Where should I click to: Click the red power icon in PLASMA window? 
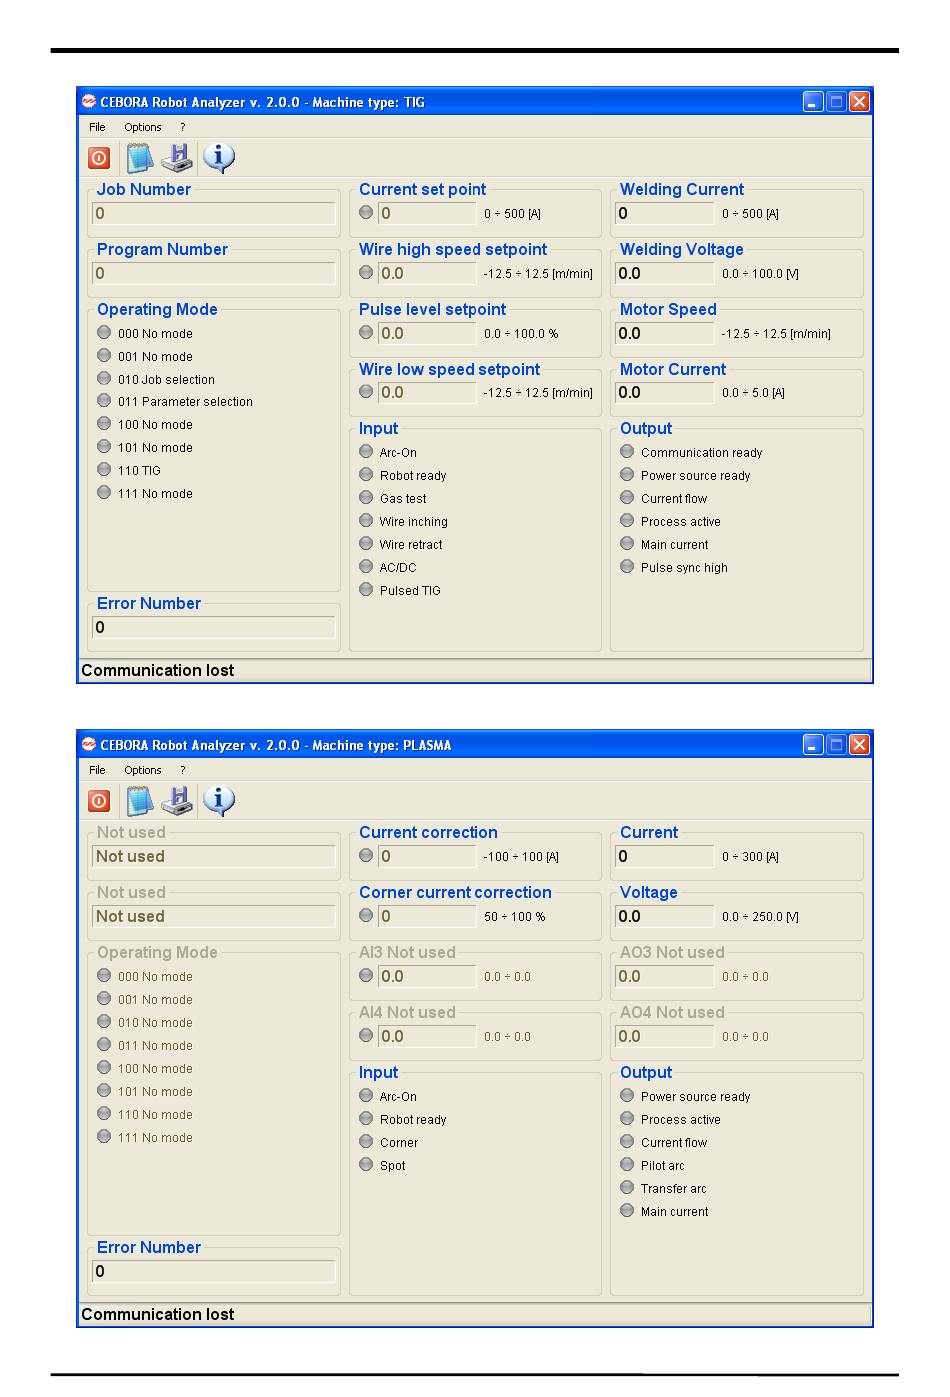(99, 801)
